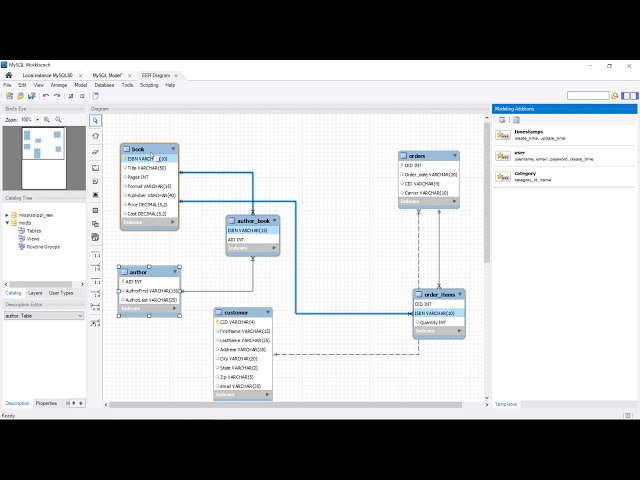Select the pointer selection tool
This screenshot has width=640, height=480.
coord(96,120)
